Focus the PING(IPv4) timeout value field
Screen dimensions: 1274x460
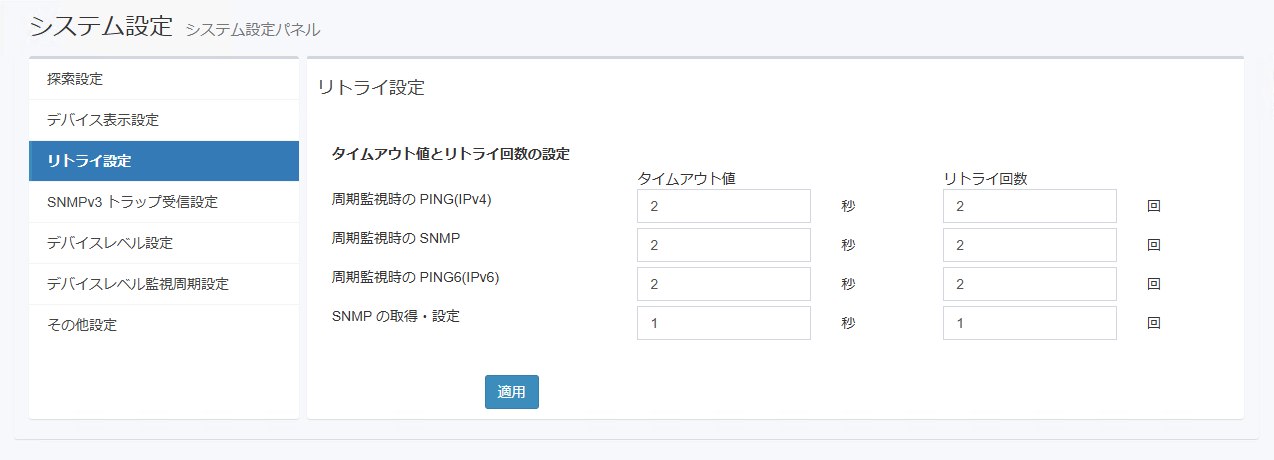pos(723,206)
